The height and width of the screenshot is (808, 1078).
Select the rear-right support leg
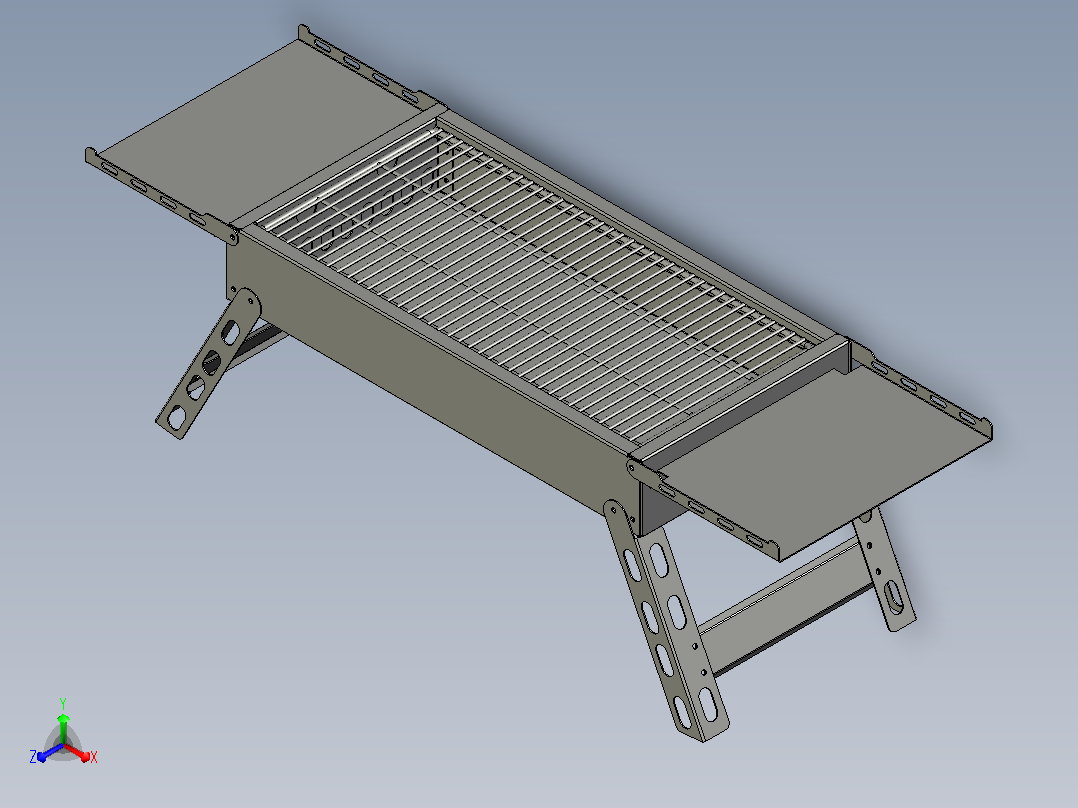885,571
